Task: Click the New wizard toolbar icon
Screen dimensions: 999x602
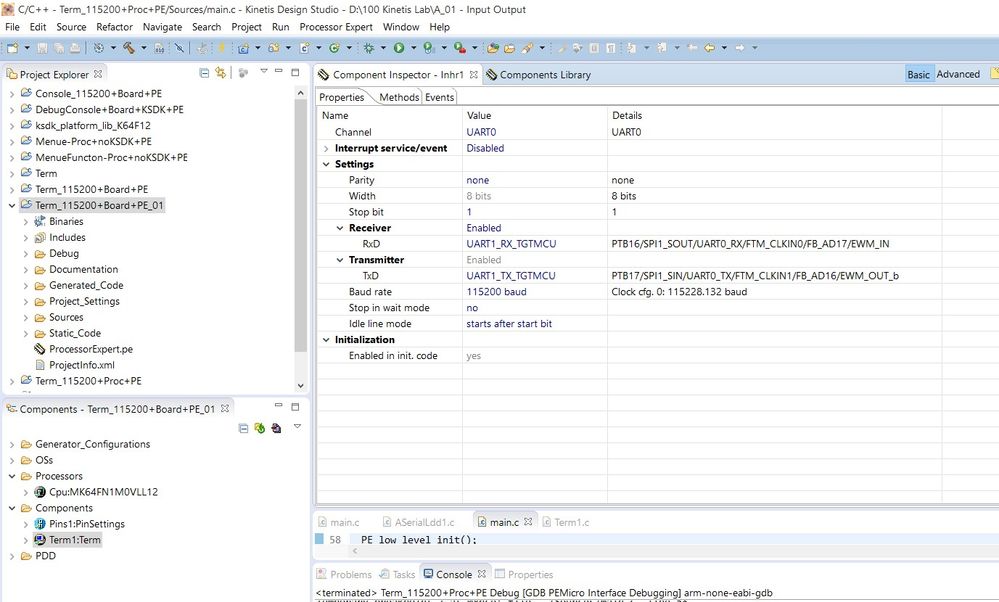Action: click(13, 48)
